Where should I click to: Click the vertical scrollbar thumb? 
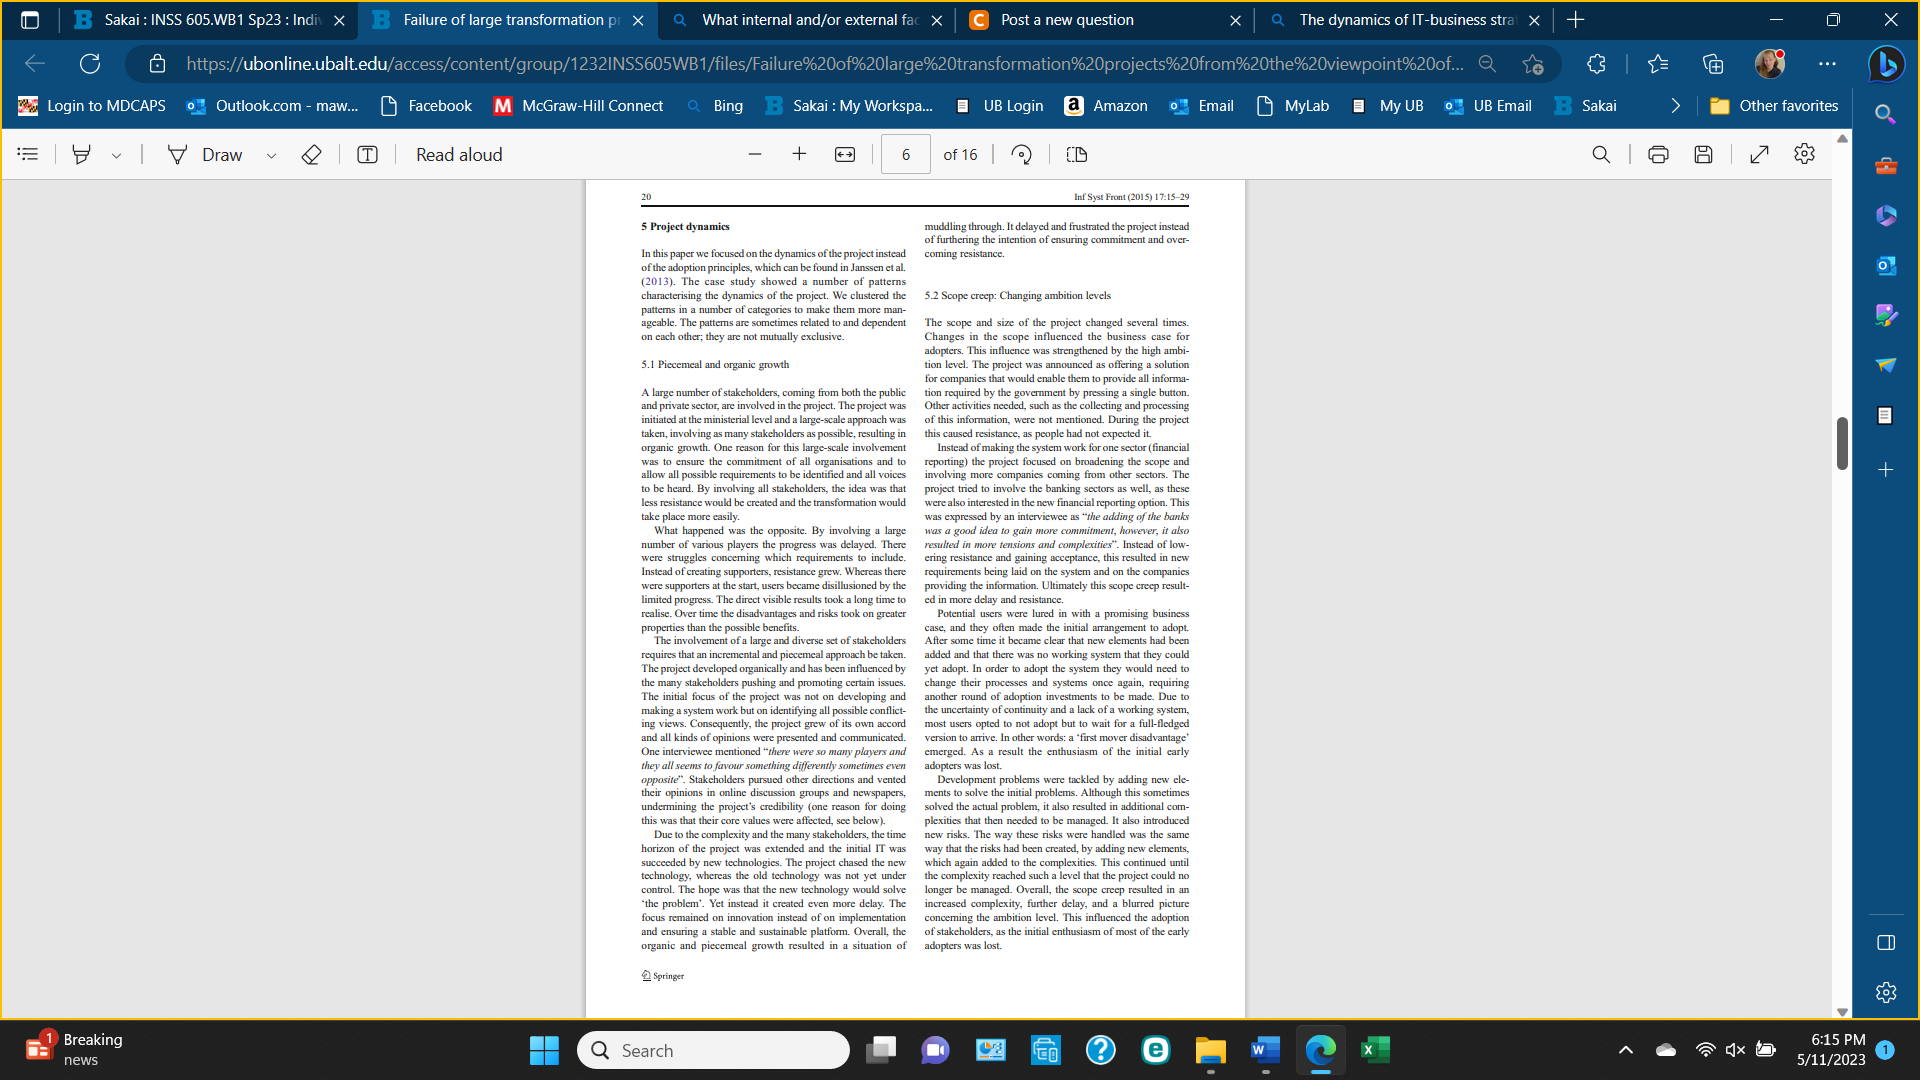[x=1842, y=443]
